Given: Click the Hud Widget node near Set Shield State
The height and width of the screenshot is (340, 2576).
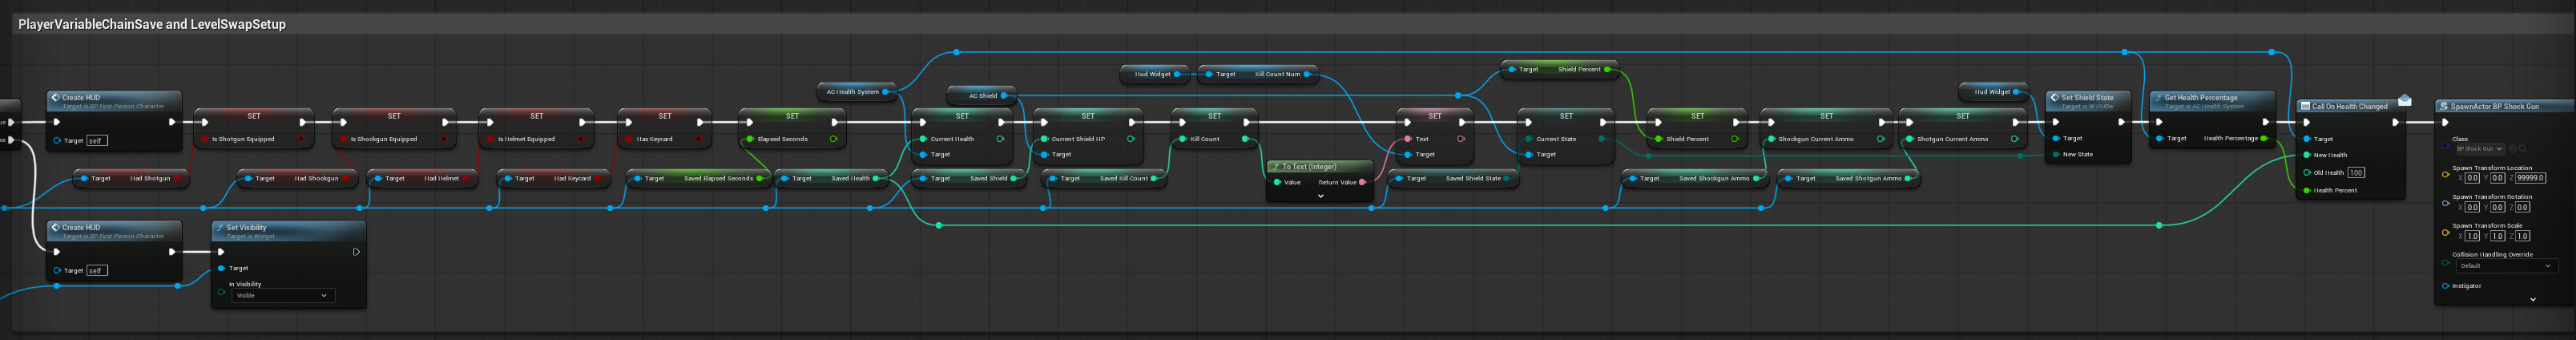Looking at the screenshot, I should point(1994,92).
